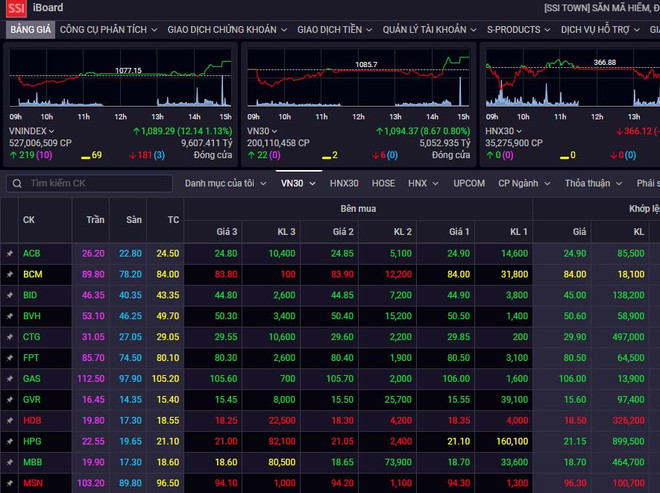Pin the HPG stock row
Image resolution: width=660 pixels, height=493 pixels.
pyautogui.click(x=9, y=442)
